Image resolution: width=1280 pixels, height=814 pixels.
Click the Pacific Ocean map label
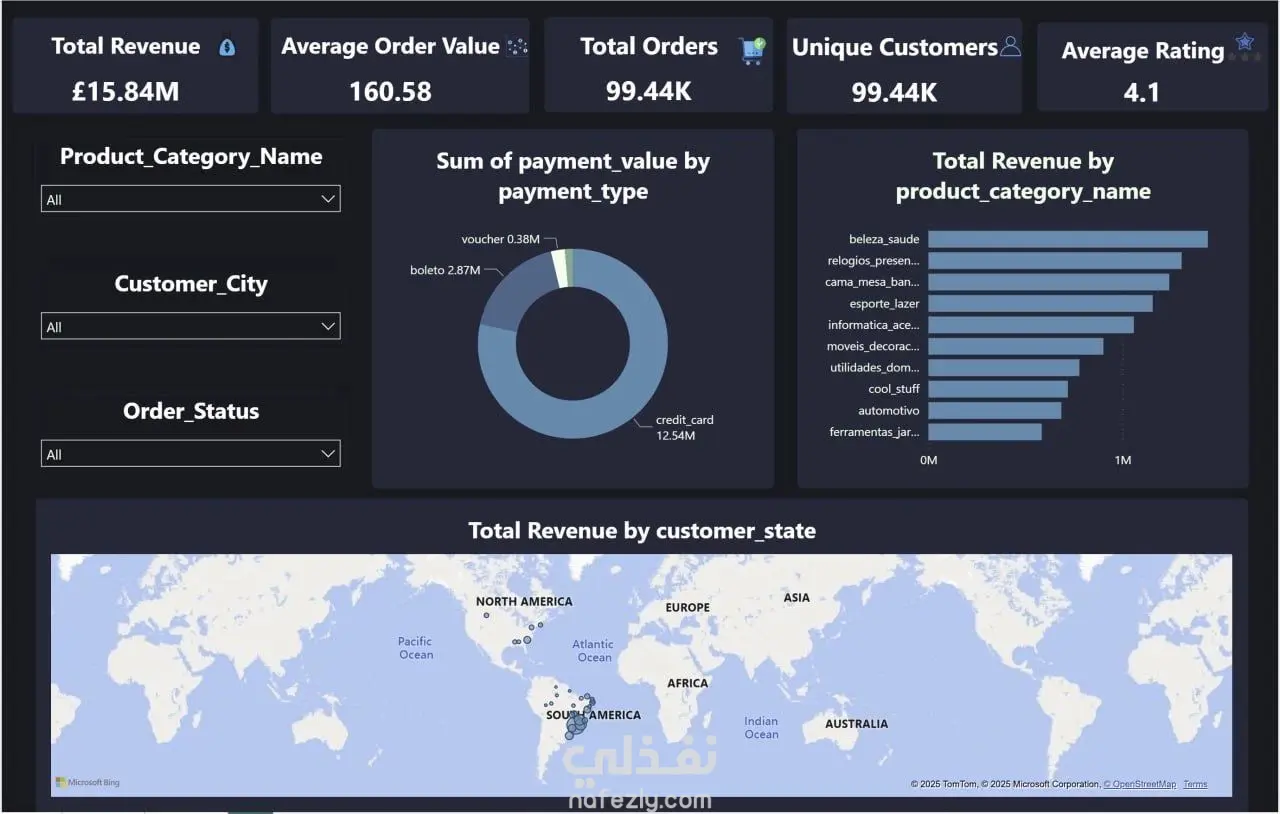[415, 648]
